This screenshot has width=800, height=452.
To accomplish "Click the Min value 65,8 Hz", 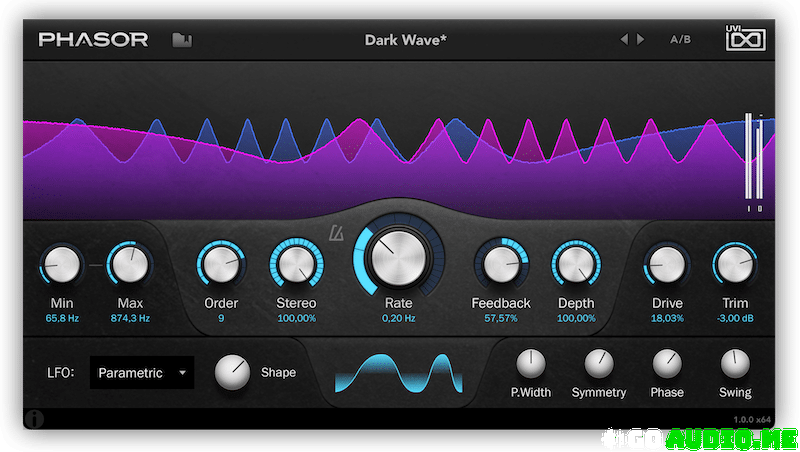I will 62,318.
